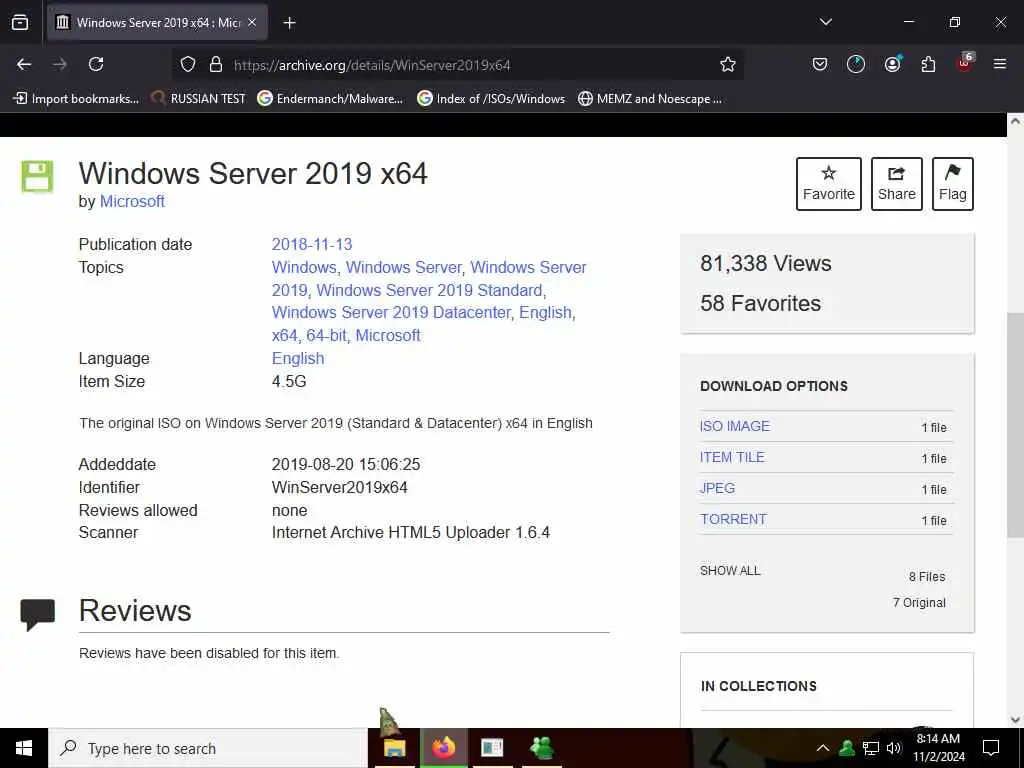Click the 58 Favorites text

click(x=760, y=303)
